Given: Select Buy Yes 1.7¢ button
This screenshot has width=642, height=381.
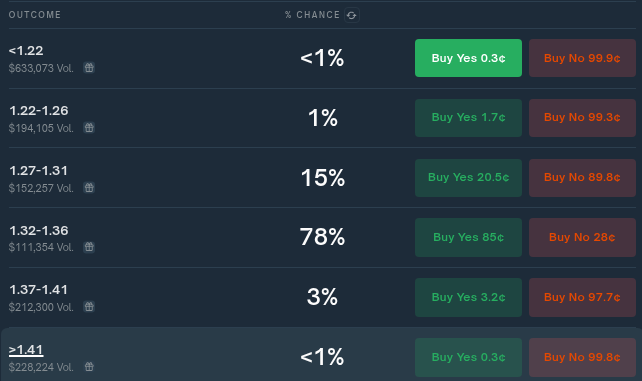Looking at the screenshot, I should coord(468,118).
